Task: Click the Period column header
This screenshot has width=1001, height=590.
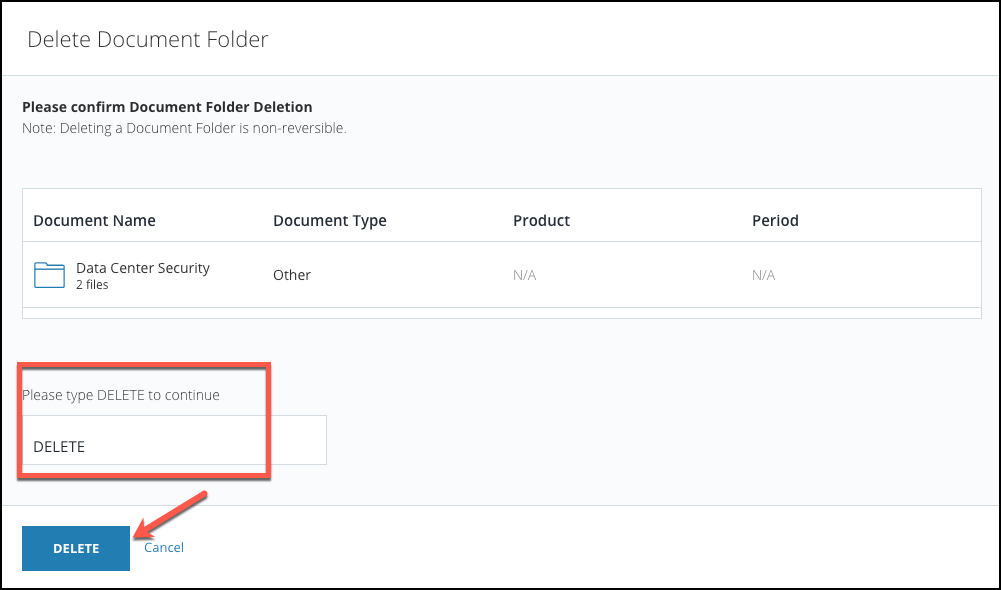Action: point(775,220)
